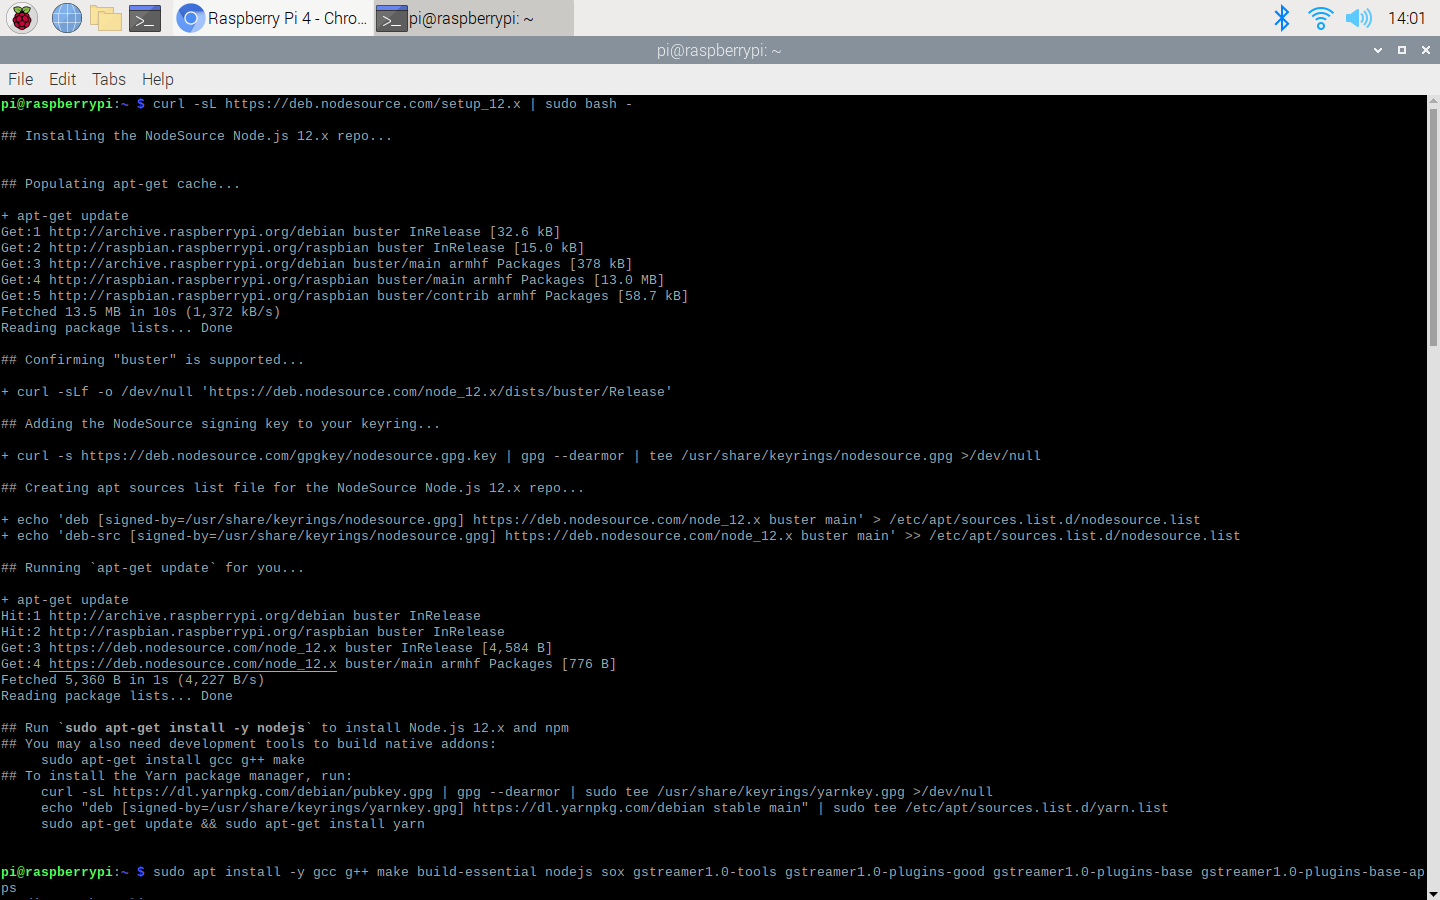Viewport: 1440px width, 900px height.
Task: Click 'Fetched 13.5 MB in 10s' line
Action: [x=141, y=312]
